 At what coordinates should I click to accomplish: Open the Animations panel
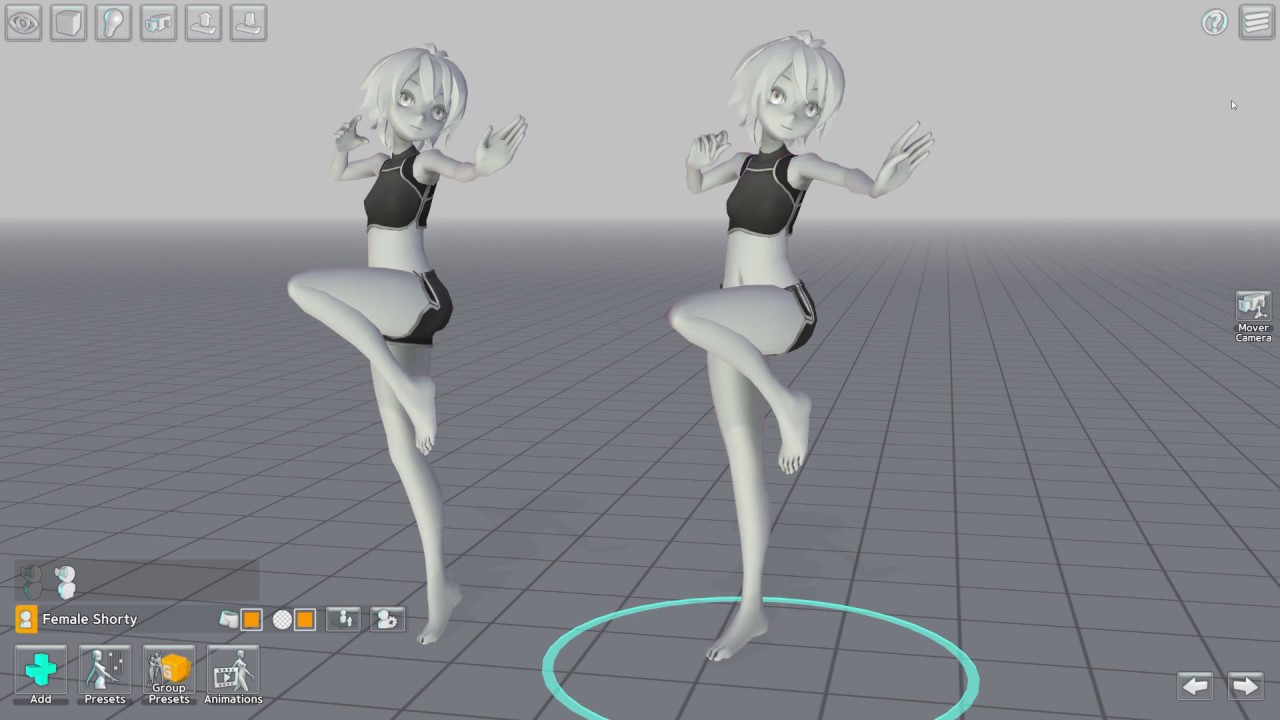point(233,675)
